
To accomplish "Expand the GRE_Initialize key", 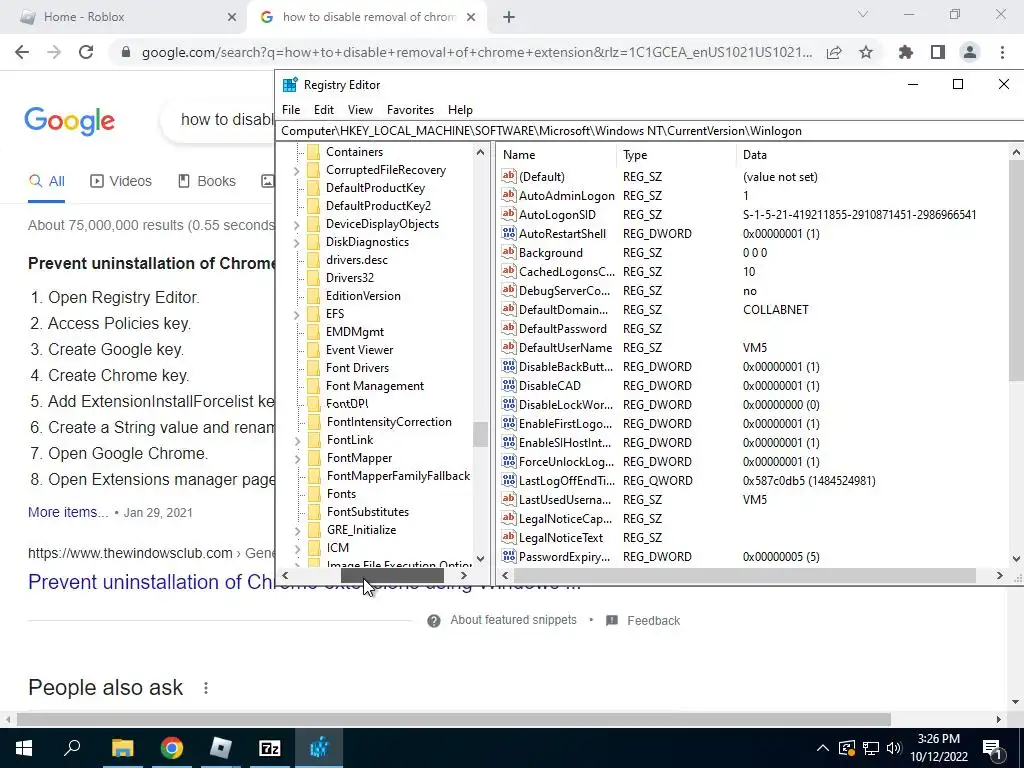I will click(x=297, y=530).
